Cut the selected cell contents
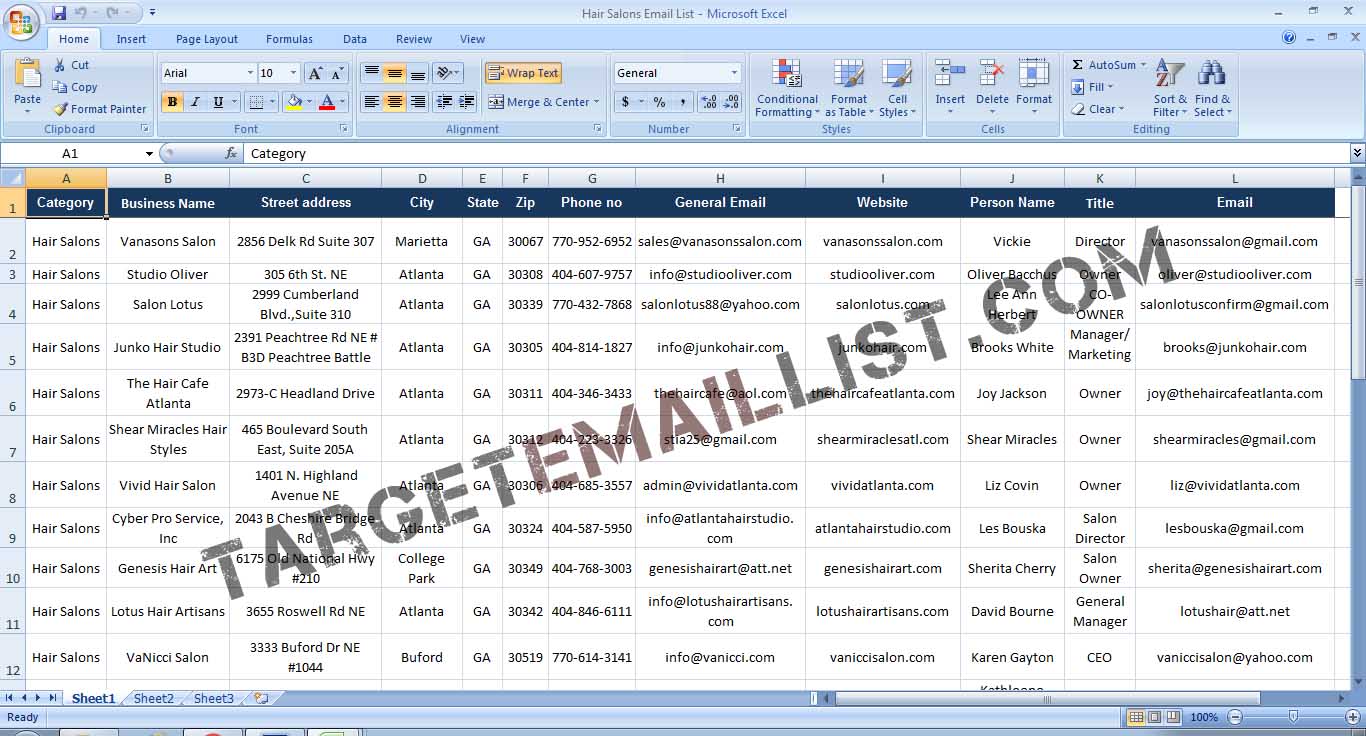 coord(71,65)
